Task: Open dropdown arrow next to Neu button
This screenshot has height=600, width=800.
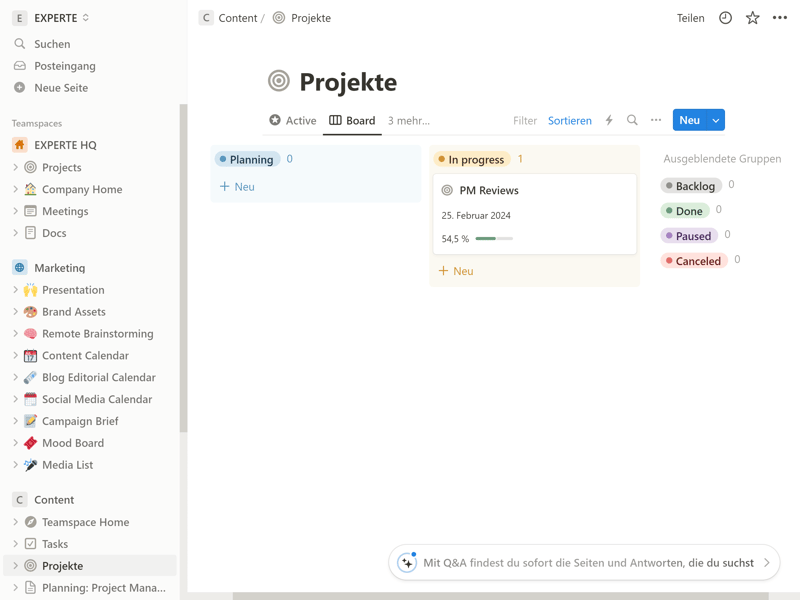Action: (716, 120)
